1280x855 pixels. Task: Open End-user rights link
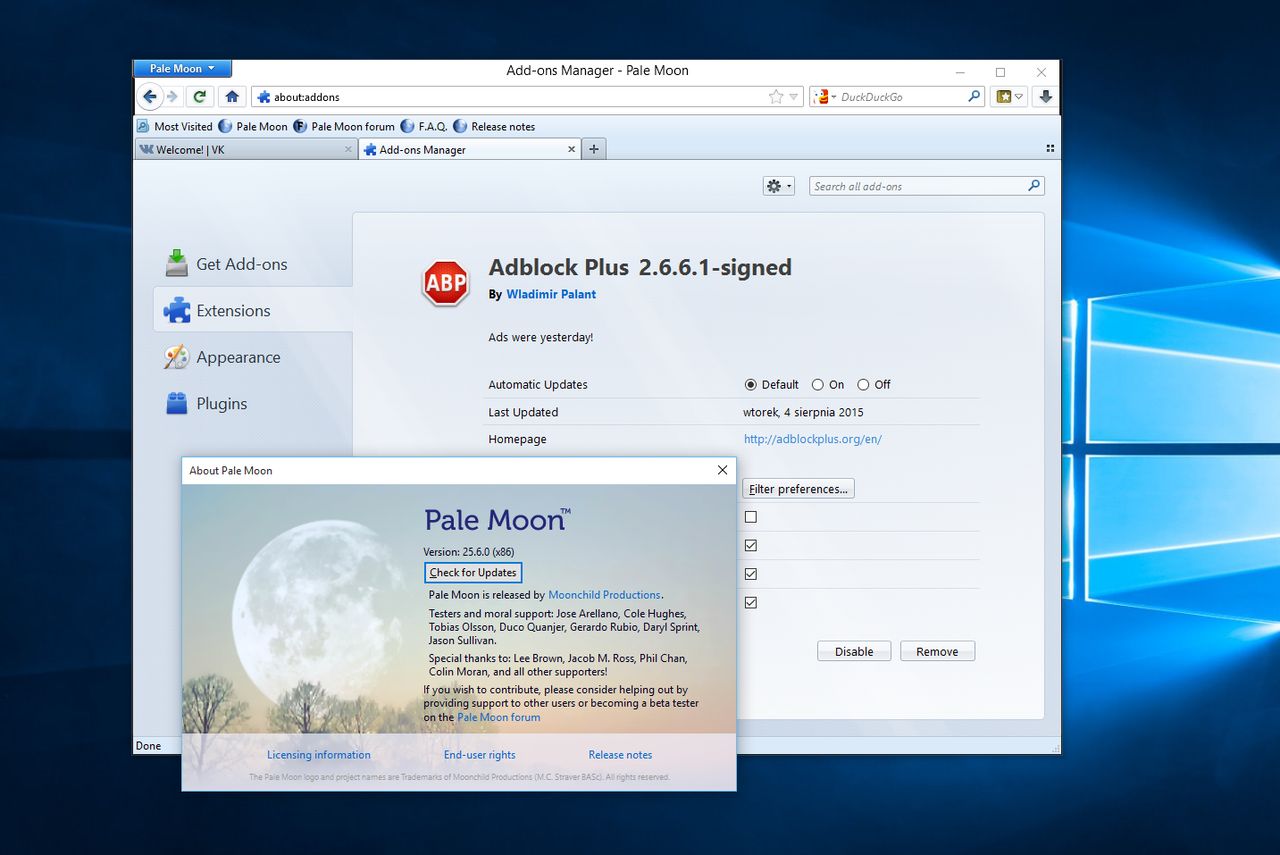(480, 755)
